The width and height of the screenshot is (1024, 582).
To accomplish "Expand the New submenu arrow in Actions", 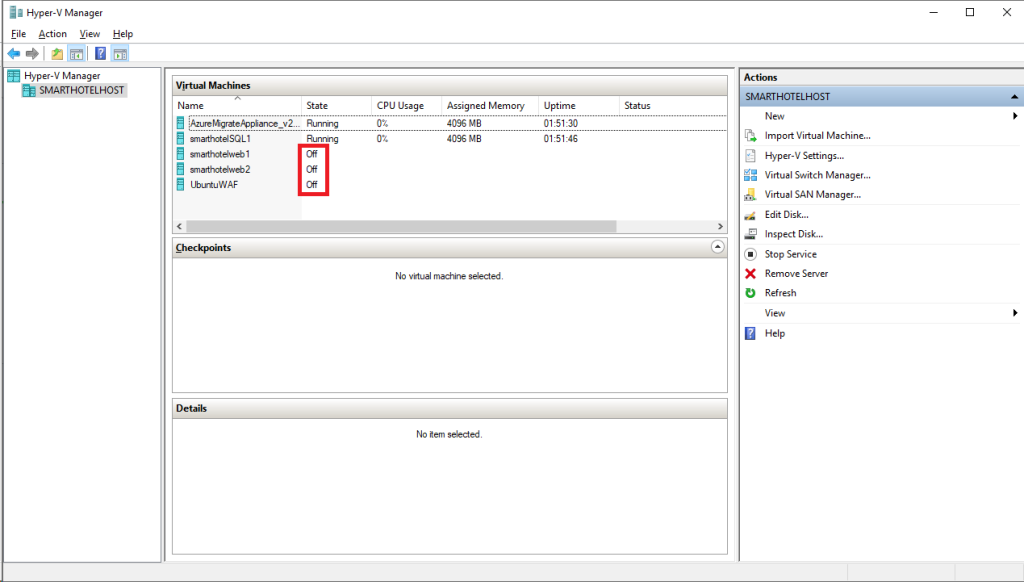I will (1015, 116).
